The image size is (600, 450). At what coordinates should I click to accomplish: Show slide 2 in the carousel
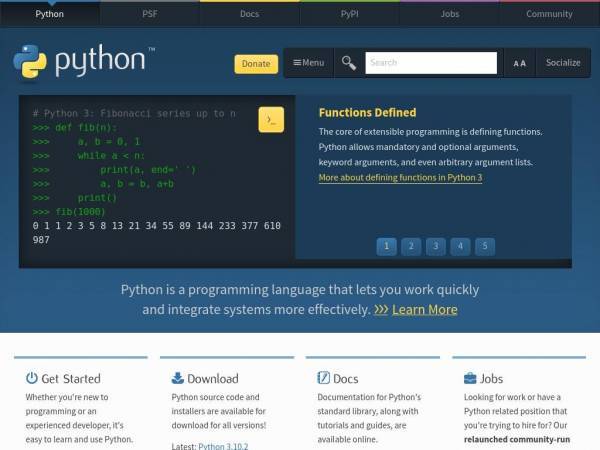411,246
